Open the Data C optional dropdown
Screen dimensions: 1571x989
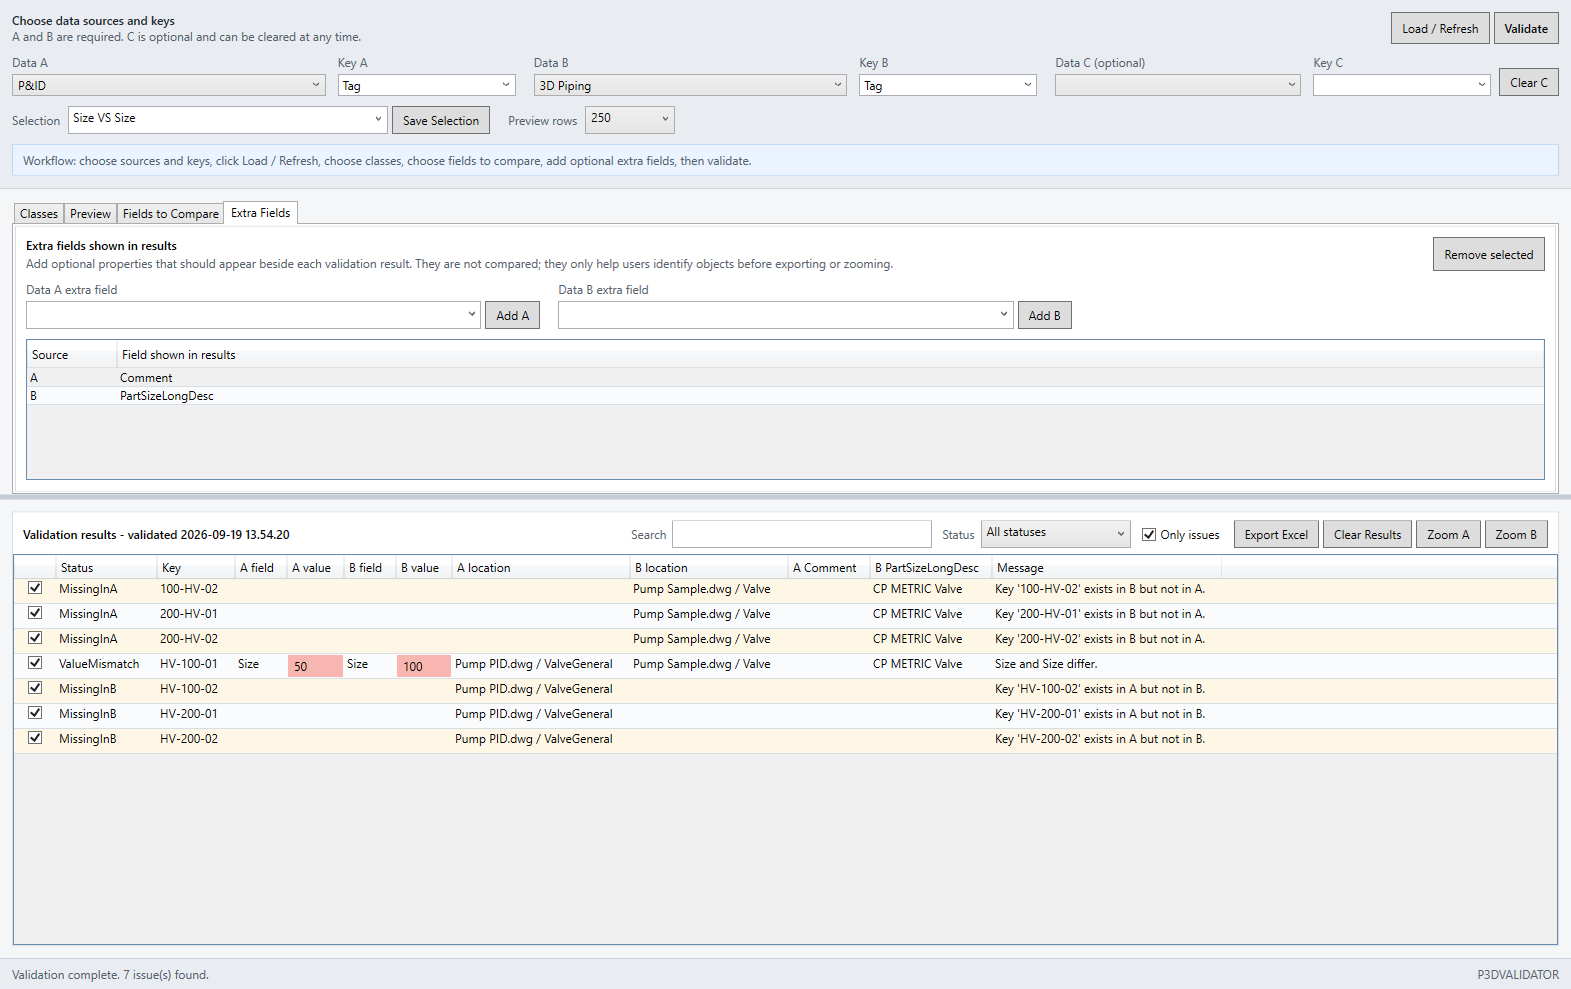pos(1178,85)
